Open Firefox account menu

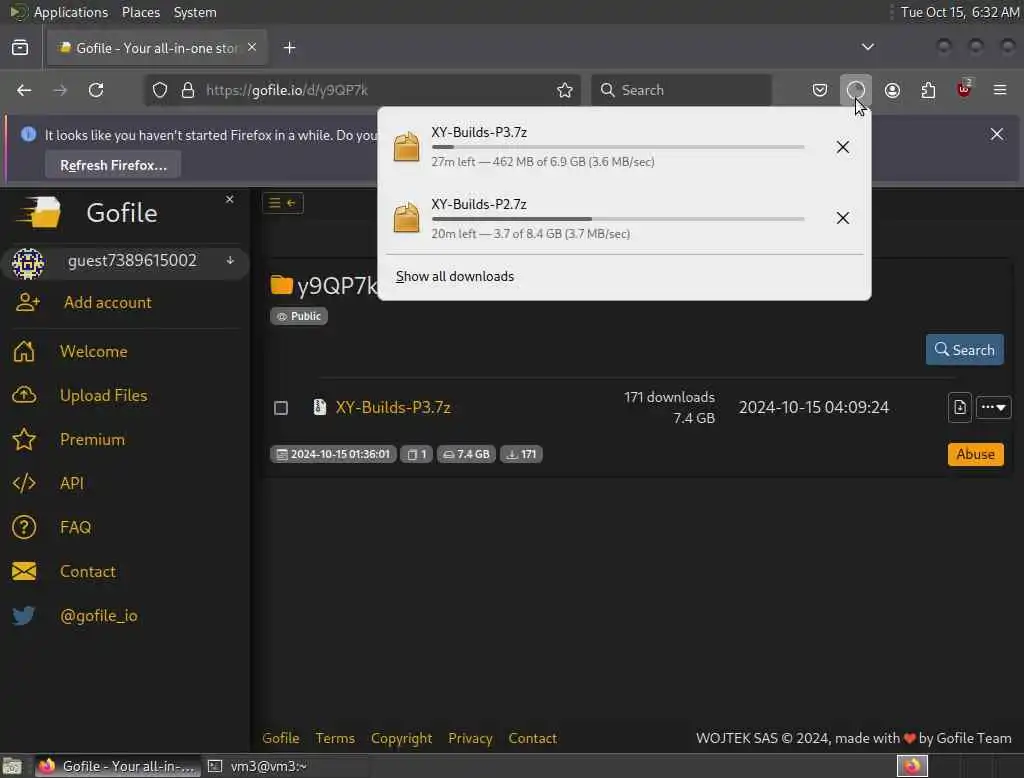[892, 90]
